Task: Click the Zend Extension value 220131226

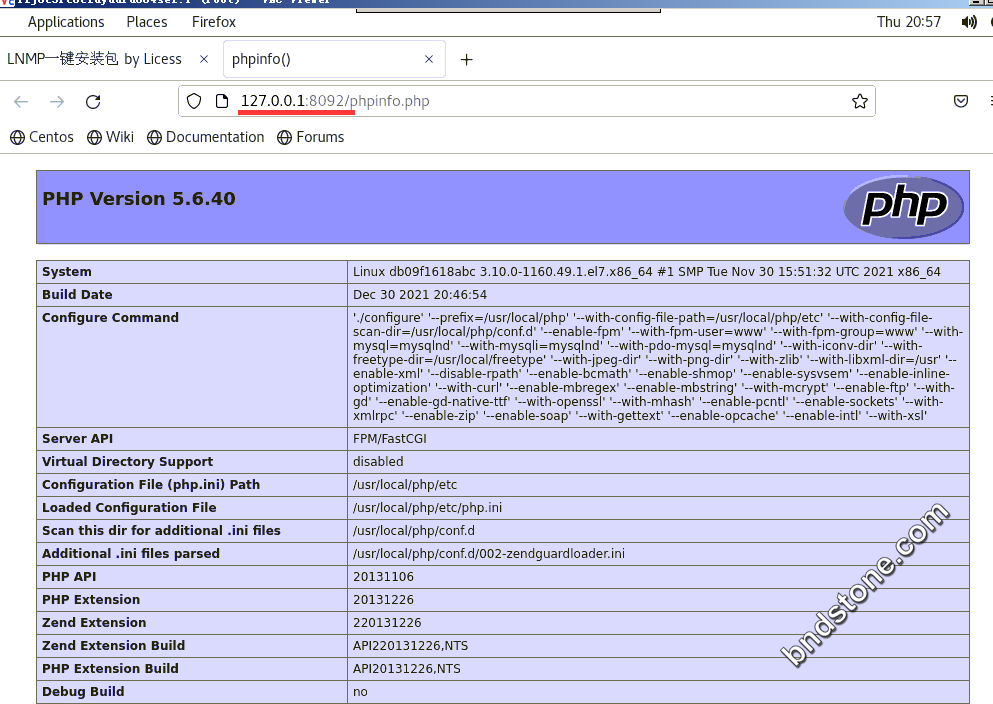Action: [x=387, y=623]
